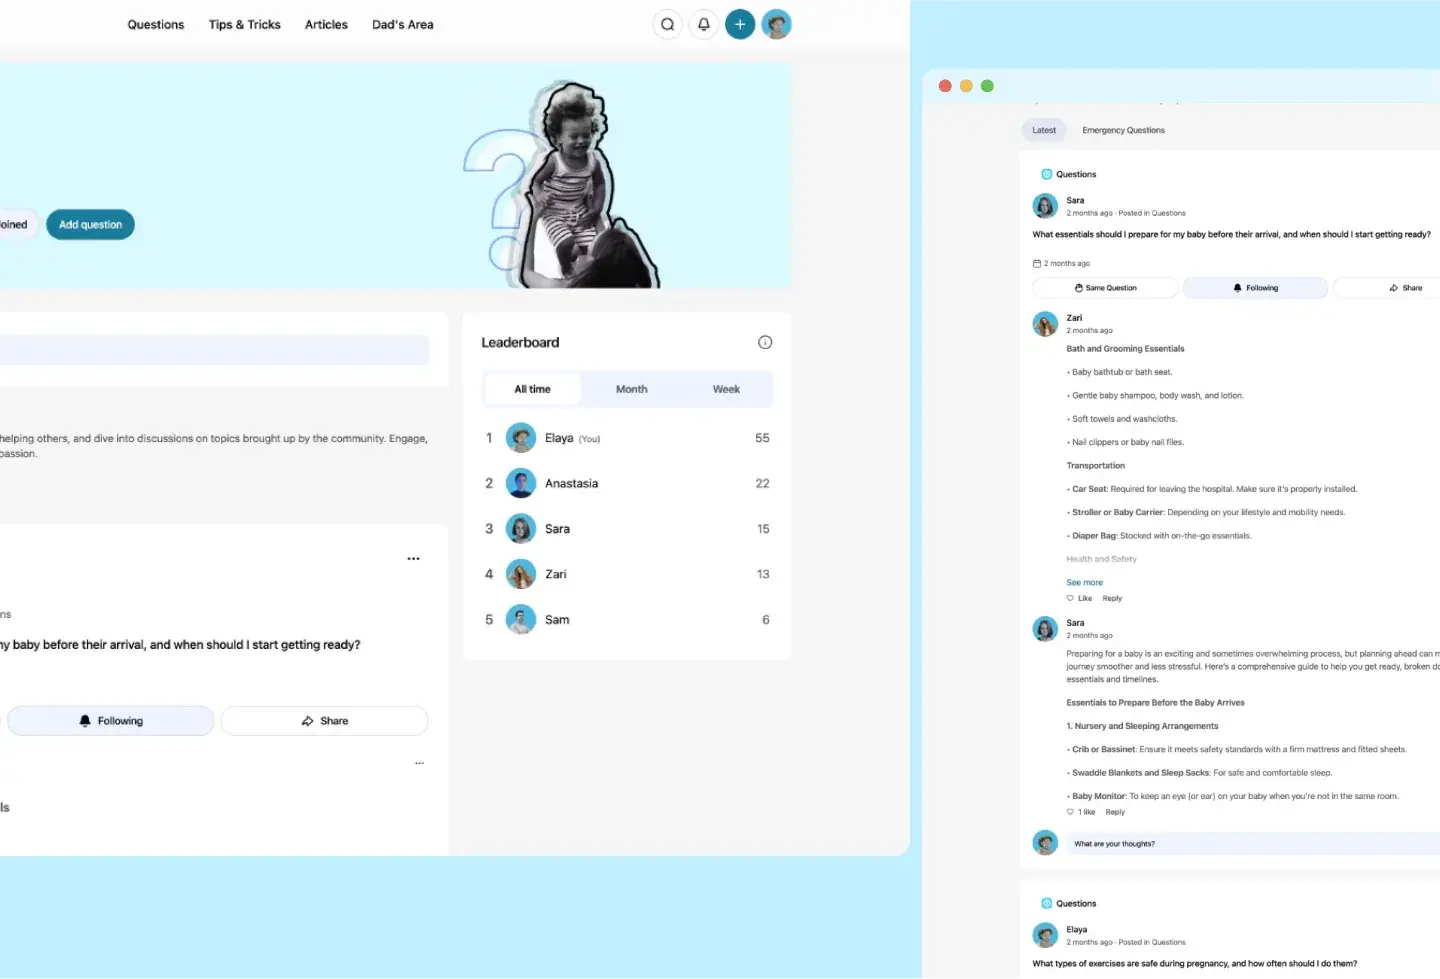
Task: Open Dad's Area nav item
Action: 403,24
